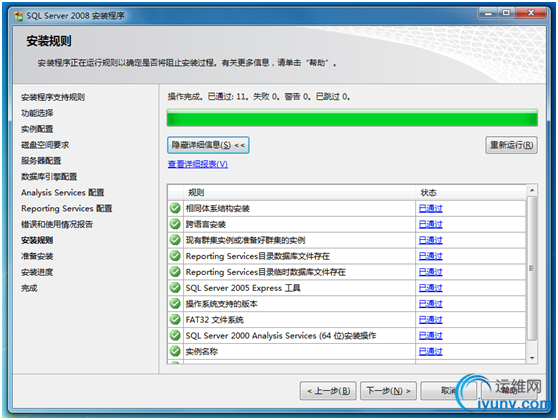Click the green rule-check progress bar
Image resolution: width=558 pixels, height=420 pixels.
pos(352,118)
